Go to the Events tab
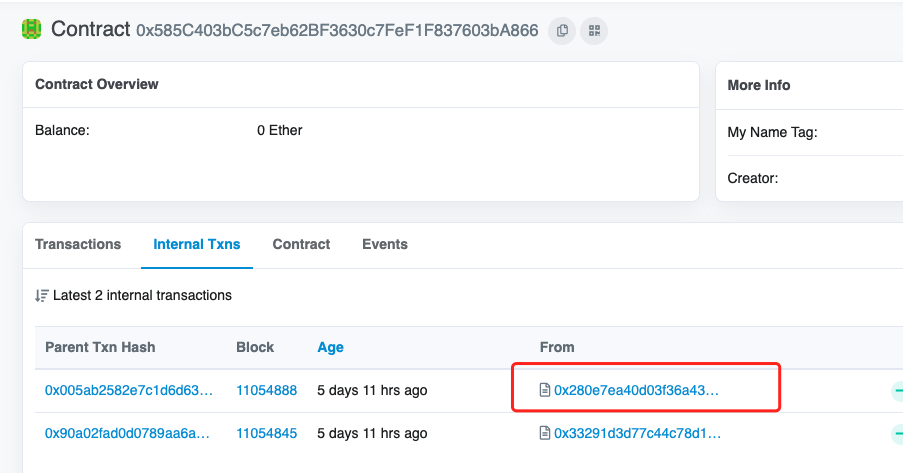The height and width of the screenshot is (473, 903). click(x=385, y=244)
